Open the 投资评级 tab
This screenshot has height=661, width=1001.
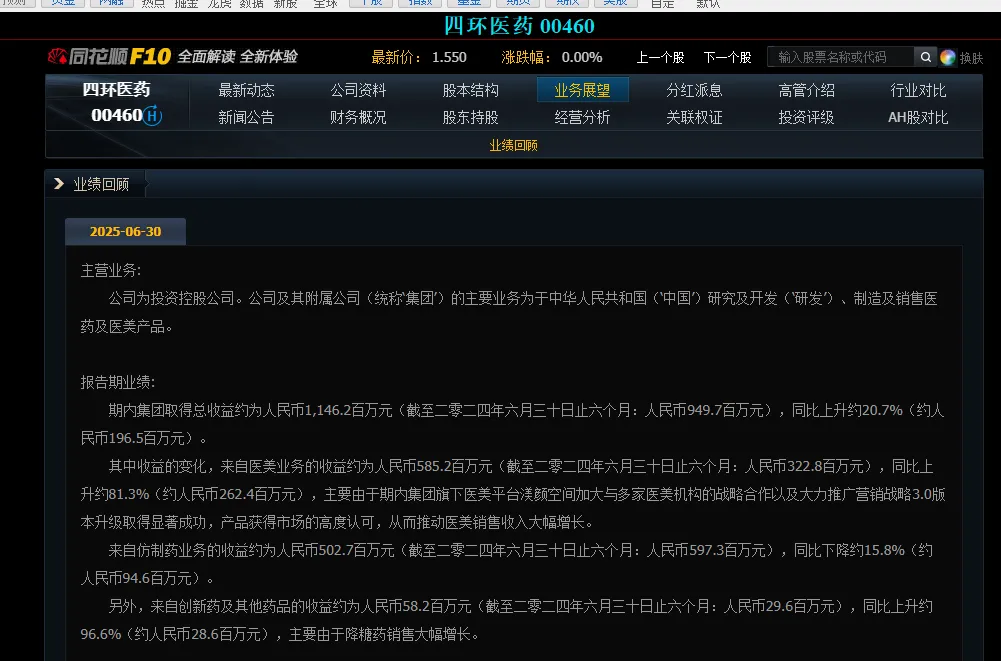tap(806, 118)
